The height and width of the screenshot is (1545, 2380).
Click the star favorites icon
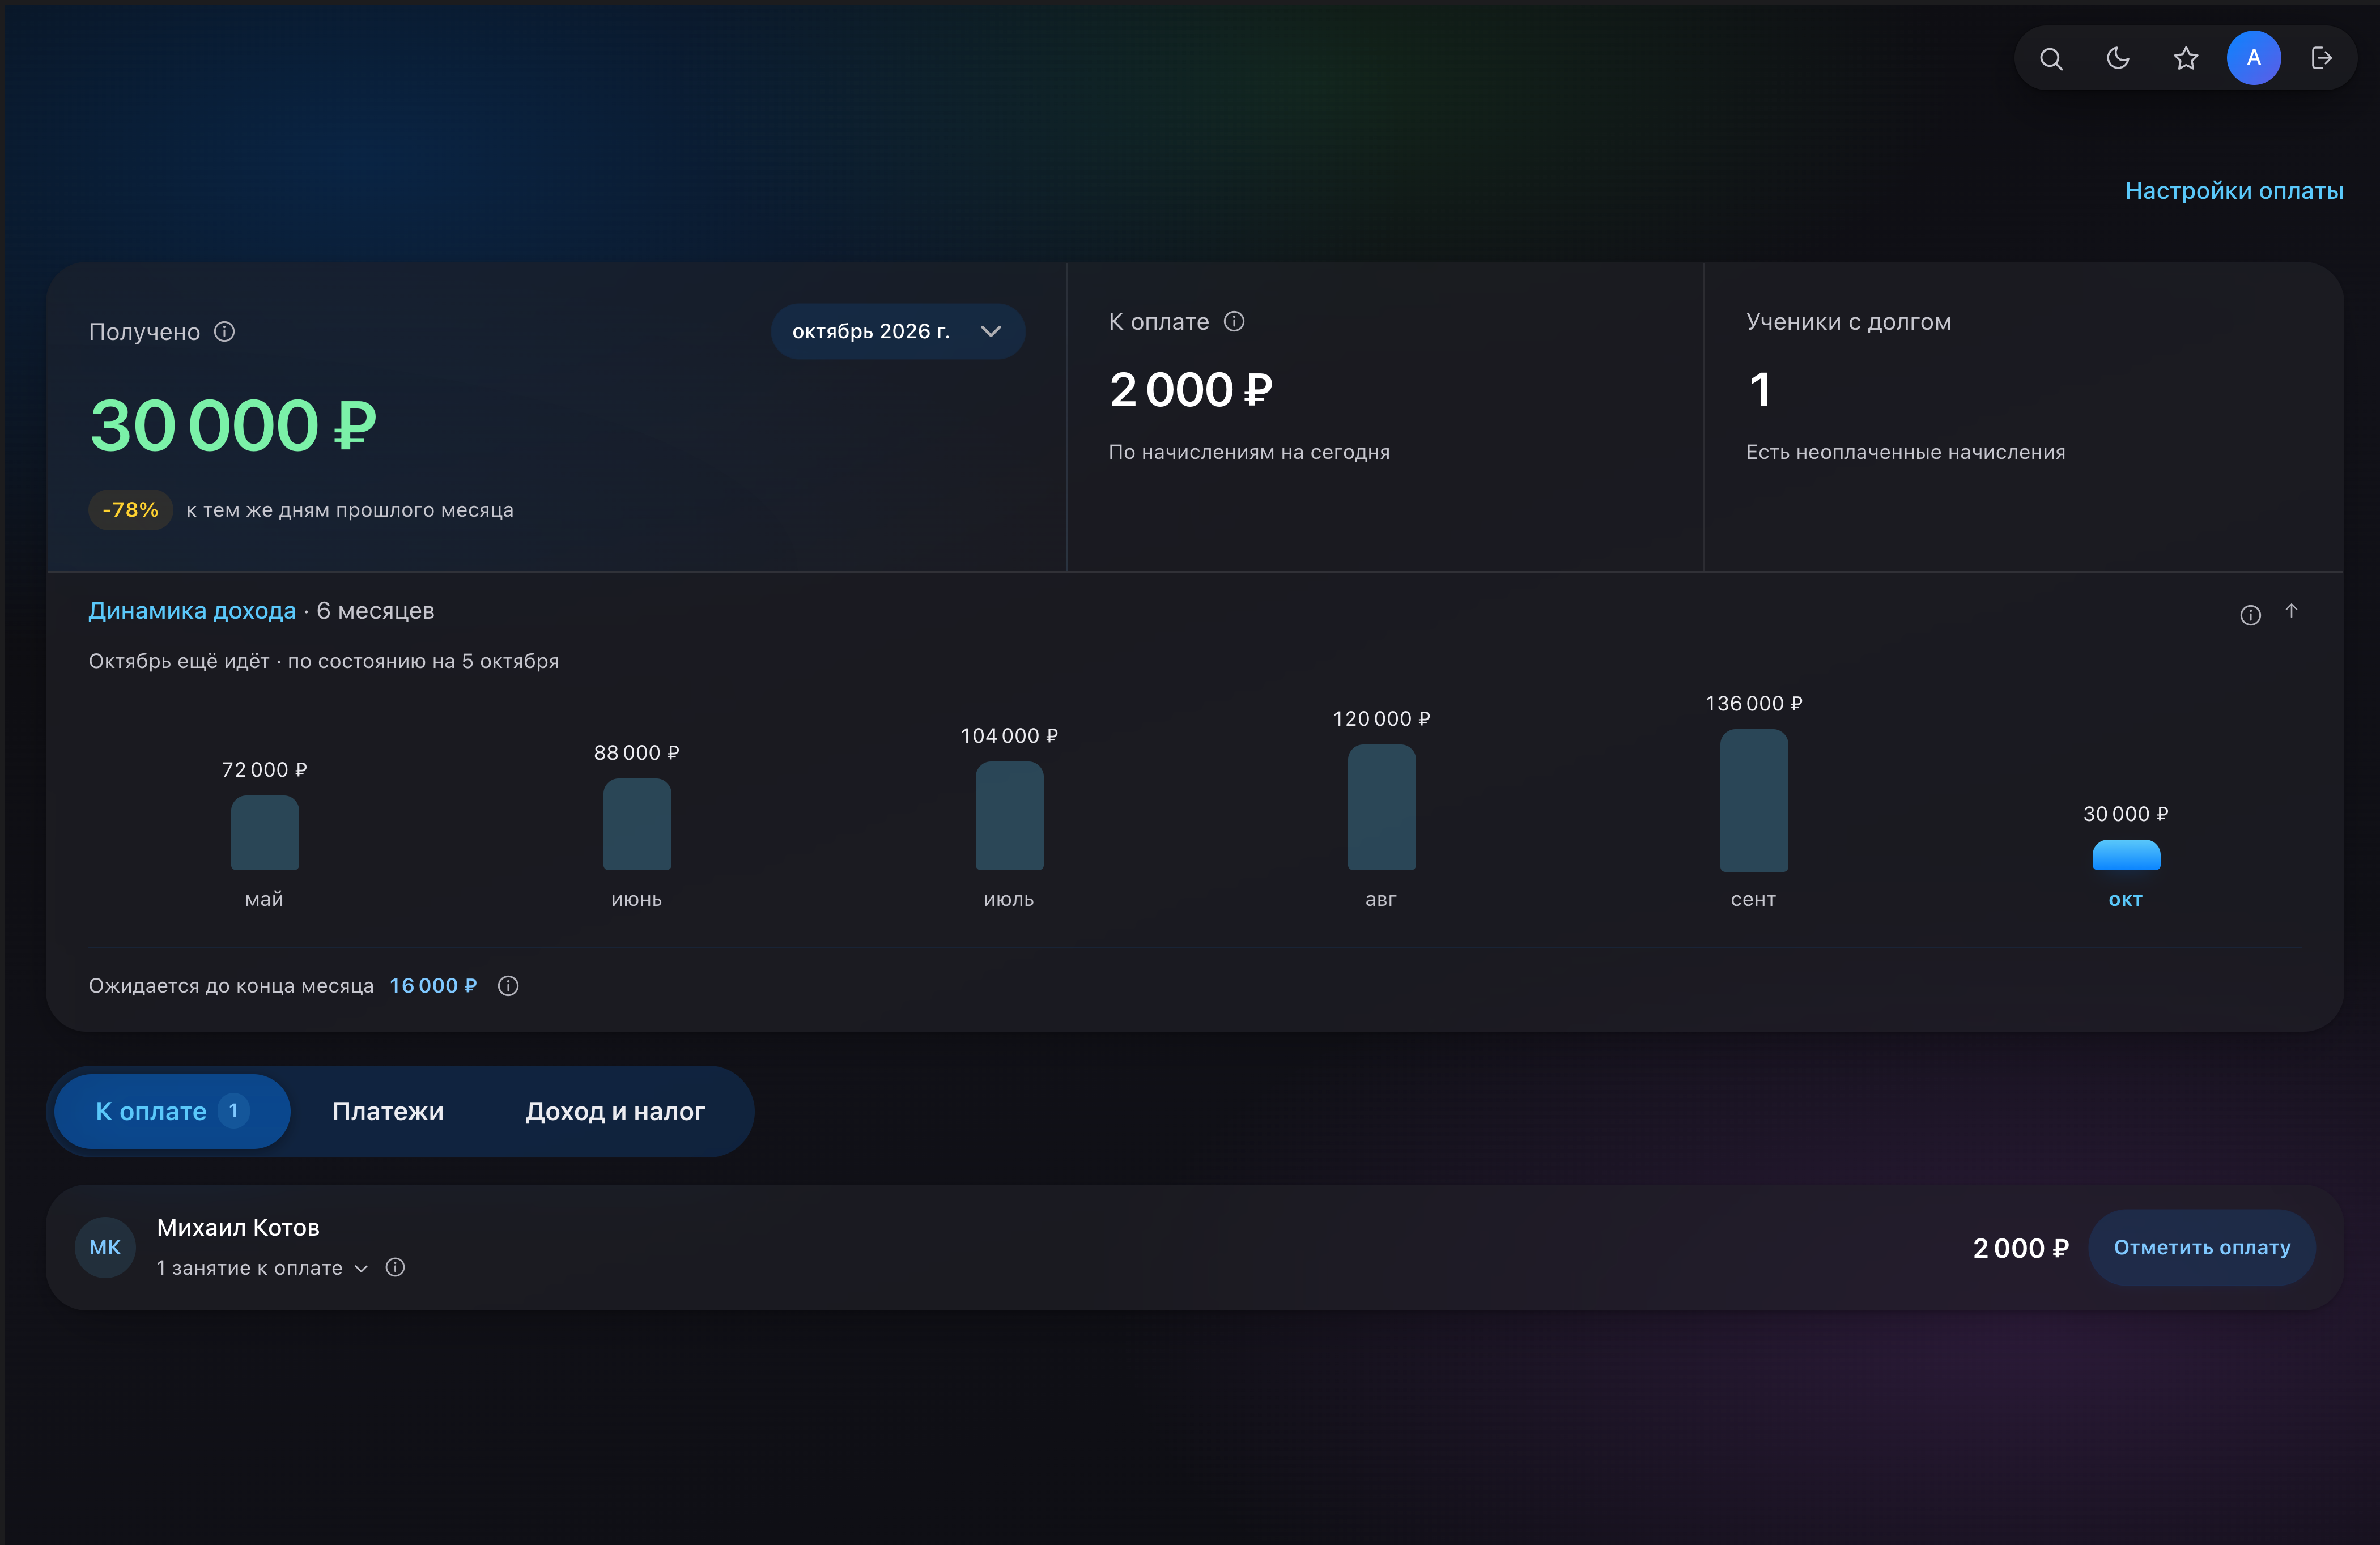point(2186,58)
